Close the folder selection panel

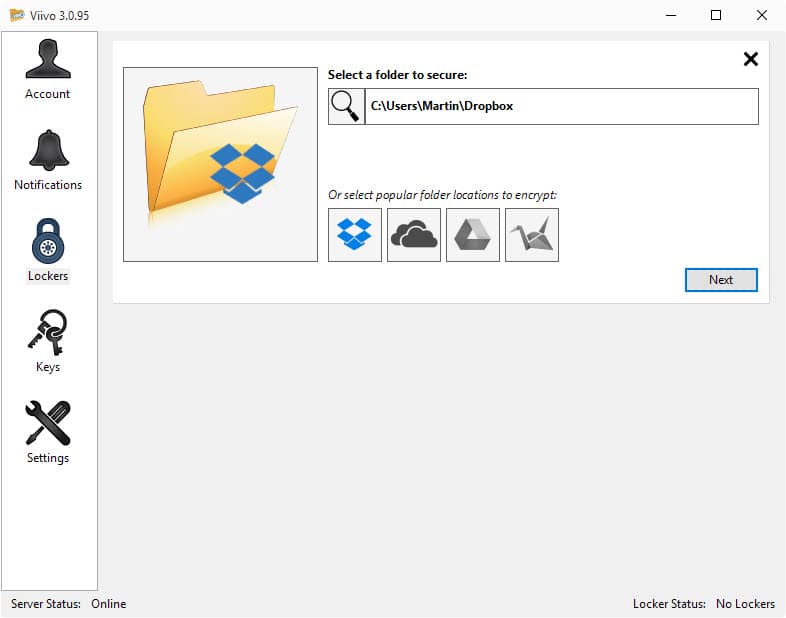coord(750,59)
